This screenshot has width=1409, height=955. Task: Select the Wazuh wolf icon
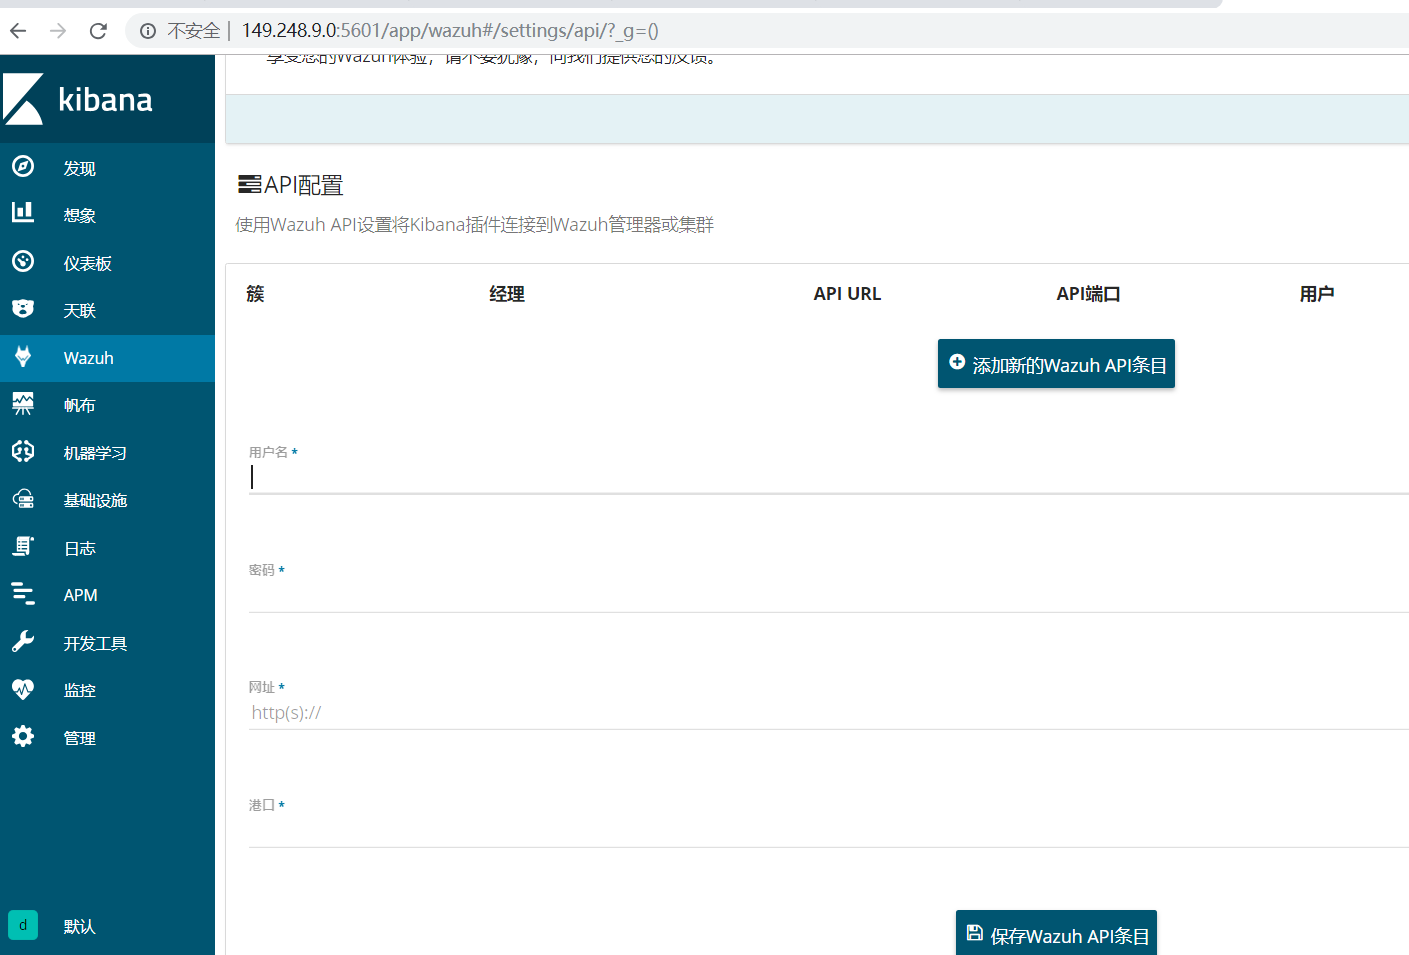click(x=23, y=356)
